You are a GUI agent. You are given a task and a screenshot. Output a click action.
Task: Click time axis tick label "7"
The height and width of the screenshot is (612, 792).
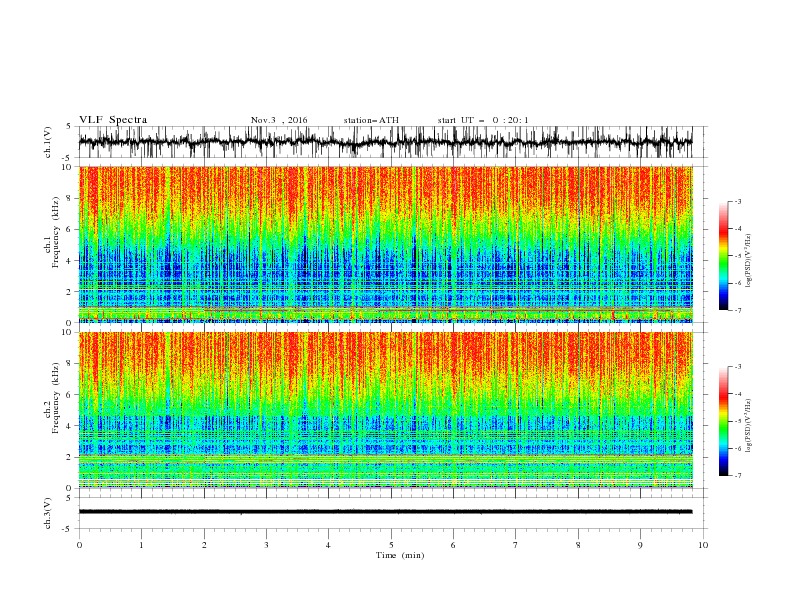point(516,545)
